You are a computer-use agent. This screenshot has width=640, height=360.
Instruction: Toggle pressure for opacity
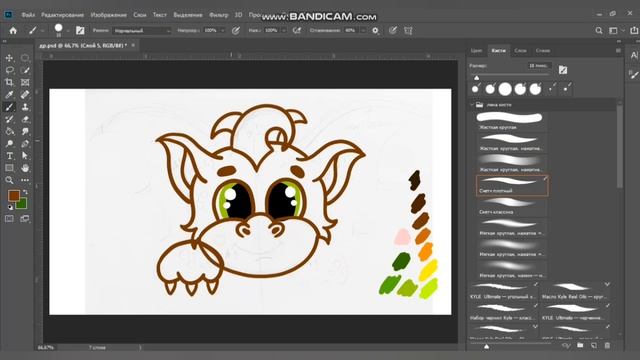pyautogui.click(x=236, y=31)
